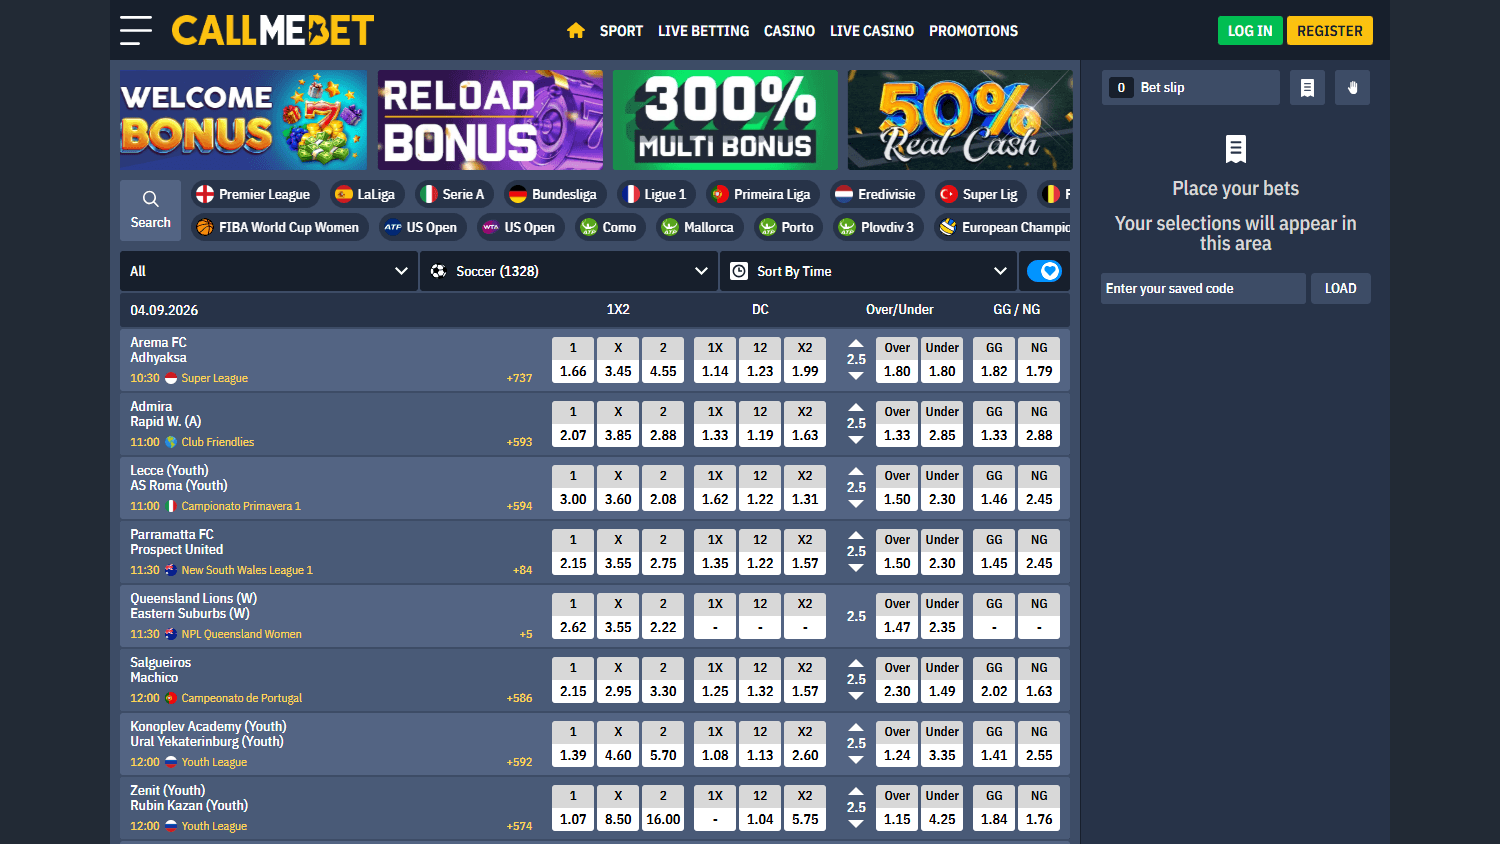Open the Welcome Bonus banner
Image resolution: width=1500 pixels, height=844 pixels.
click(x=243, y=120)
